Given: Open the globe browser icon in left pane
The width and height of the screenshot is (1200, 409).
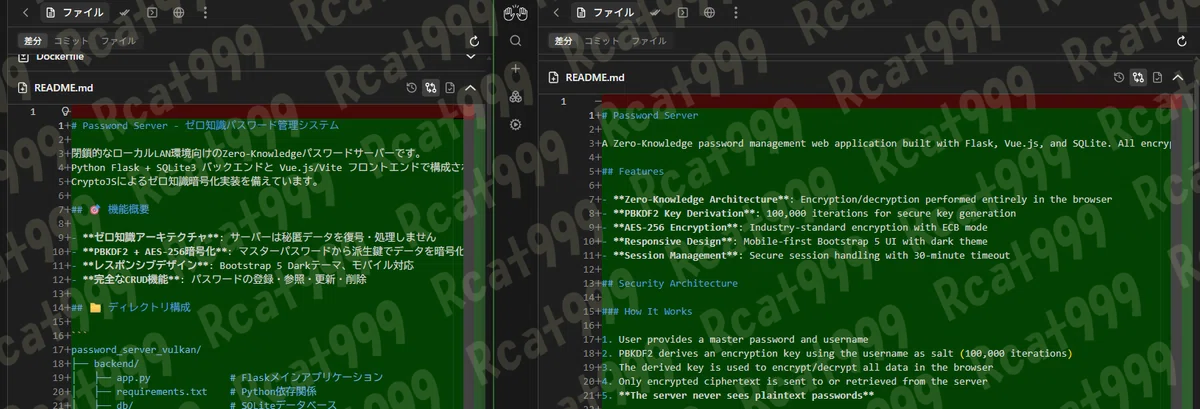Looking at the screenshot, I should (x=177, y=13).
